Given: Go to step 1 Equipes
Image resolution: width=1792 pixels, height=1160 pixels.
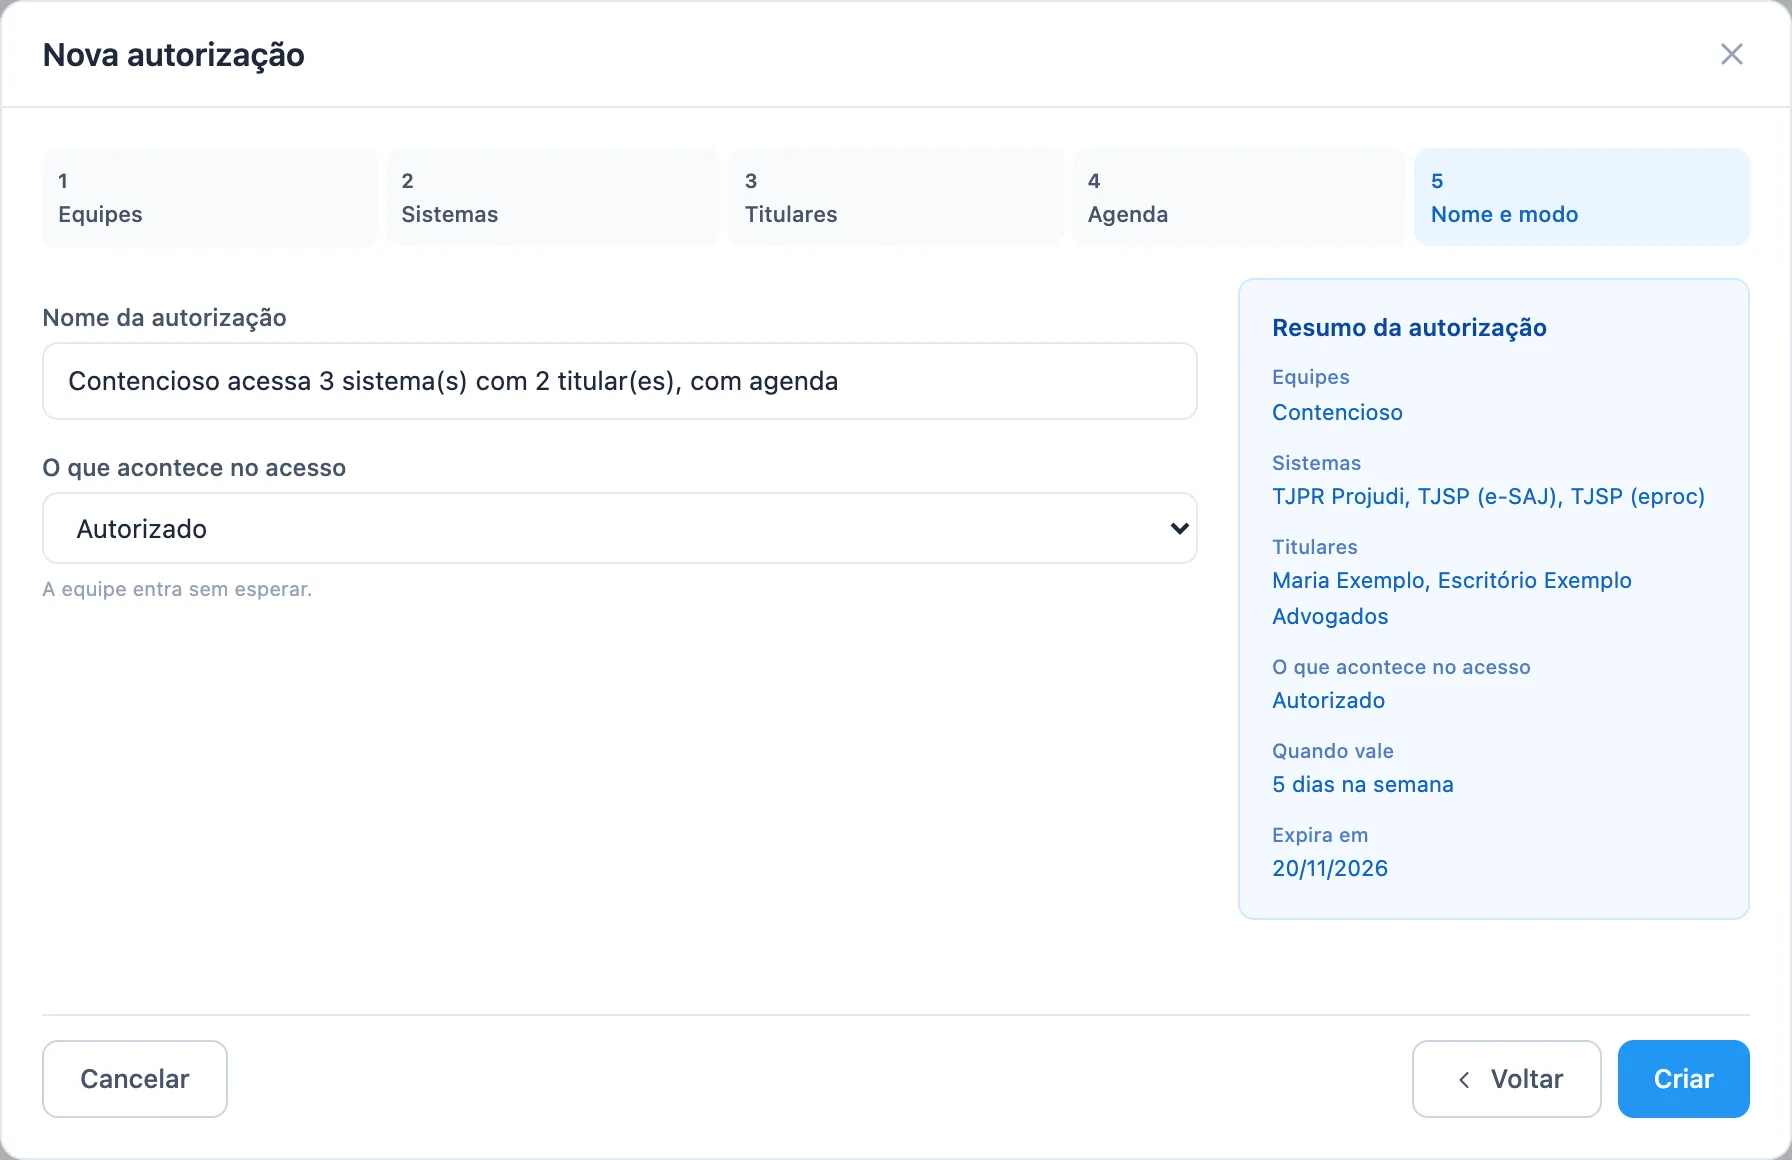Looking at the screenshot, I should click(209, 197).
